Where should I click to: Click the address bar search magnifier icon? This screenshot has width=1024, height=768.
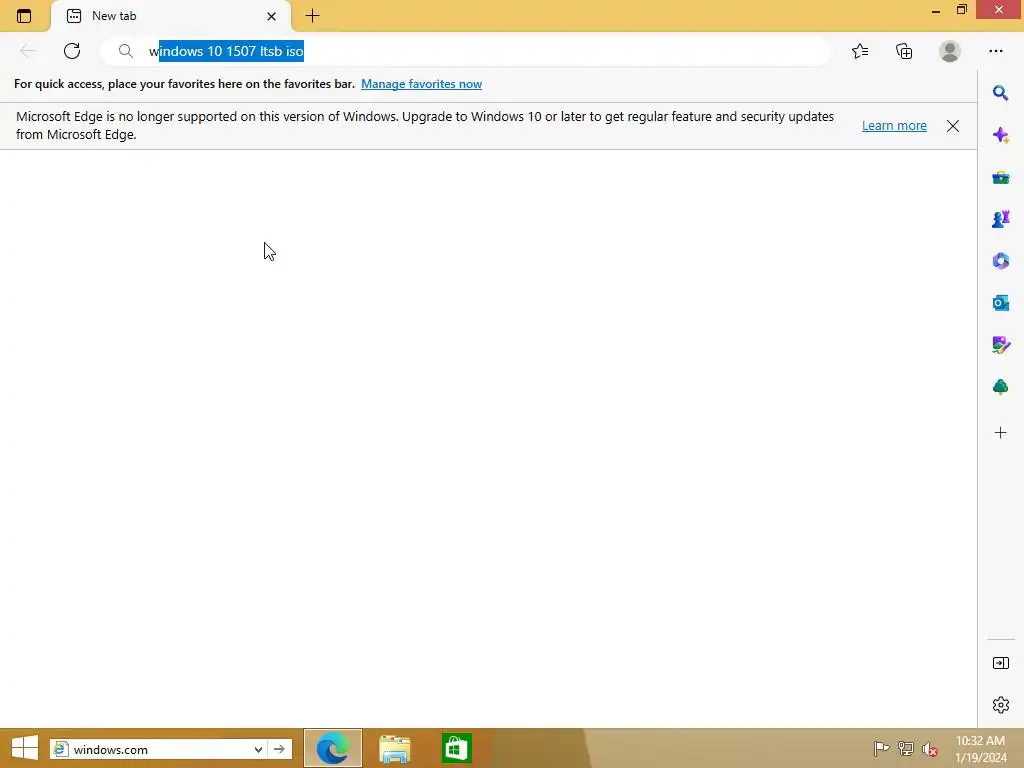coord(126,51)
